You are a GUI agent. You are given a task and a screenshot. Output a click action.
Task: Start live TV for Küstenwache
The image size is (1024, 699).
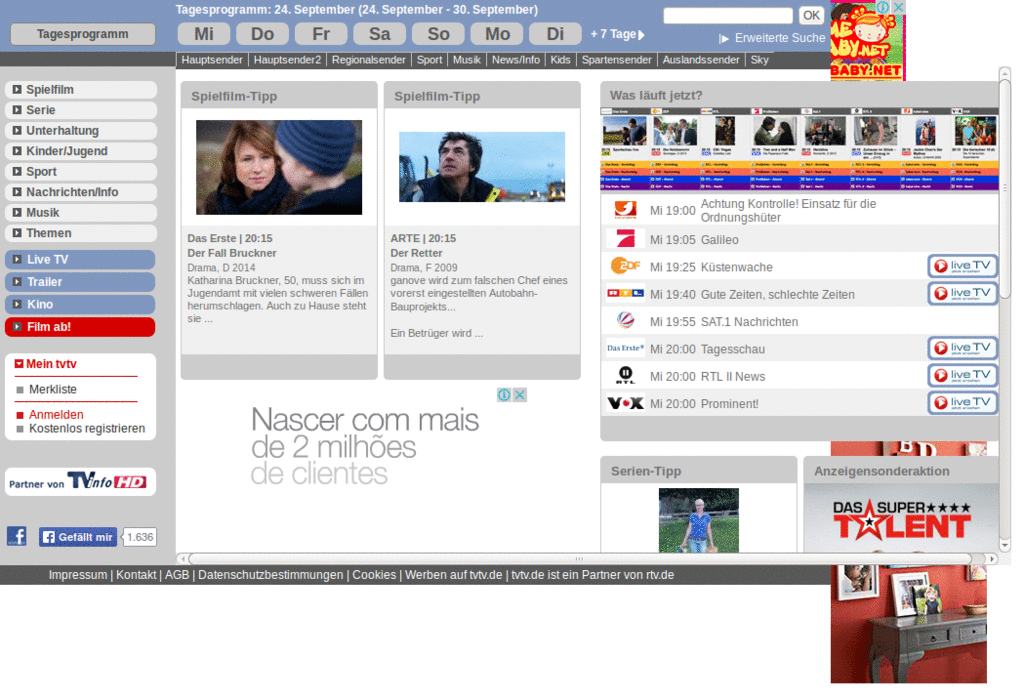coord(962,266)
